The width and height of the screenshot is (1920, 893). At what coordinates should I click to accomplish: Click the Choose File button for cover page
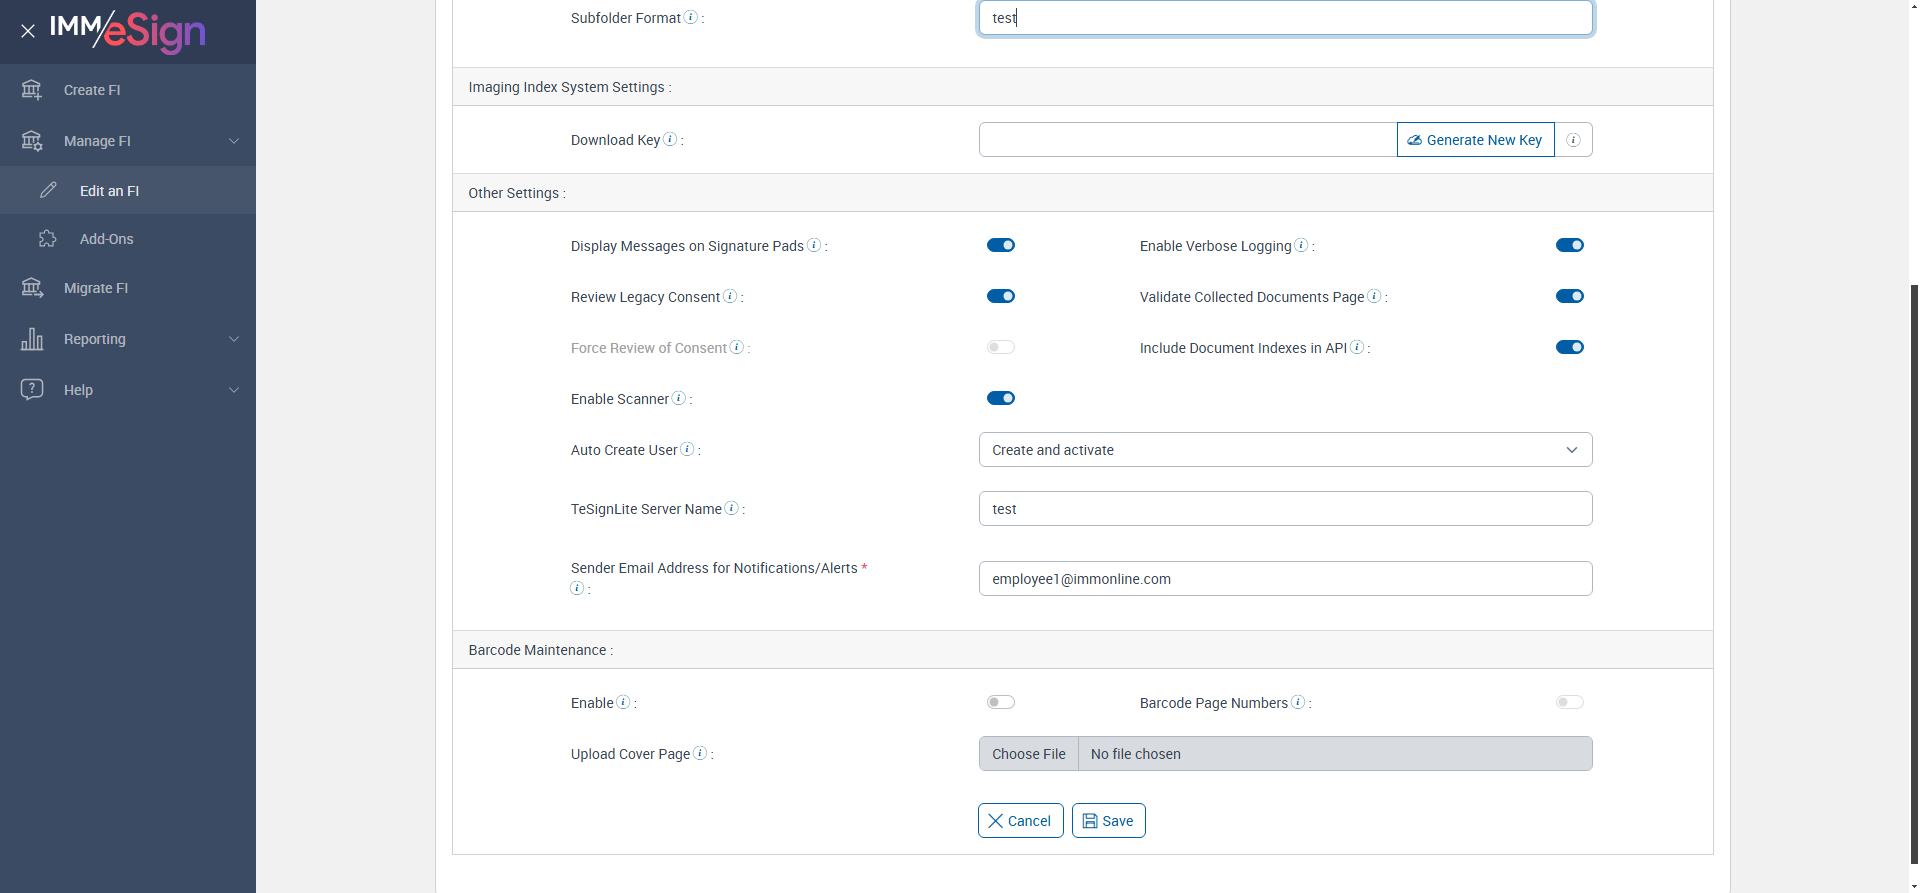click(x=1028, y=754)
